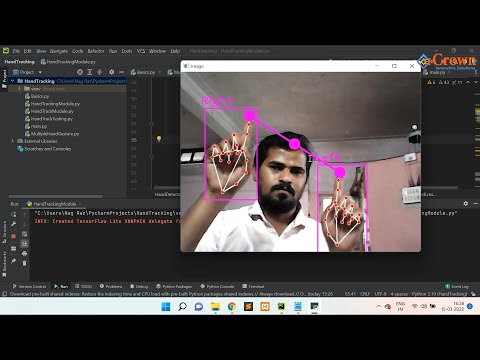This screenshot has height=360, width=480.
Task: Click Bookmarks vertical sidebar tab
Action: click(4, 263)
